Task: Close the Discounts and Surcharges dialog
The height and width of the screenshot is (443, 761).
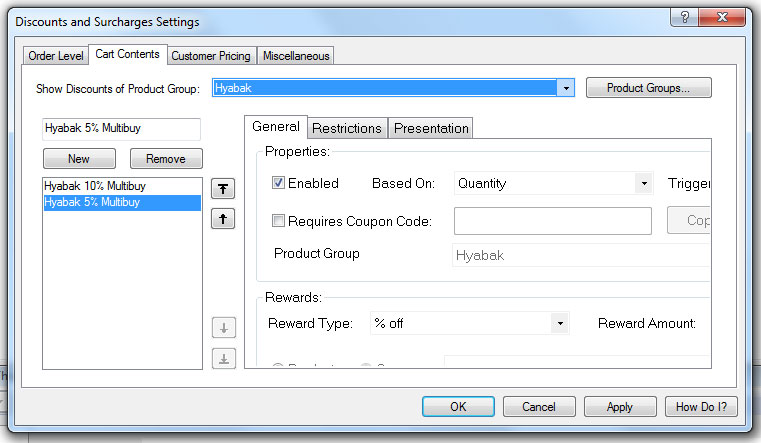Action: point(722,17)
